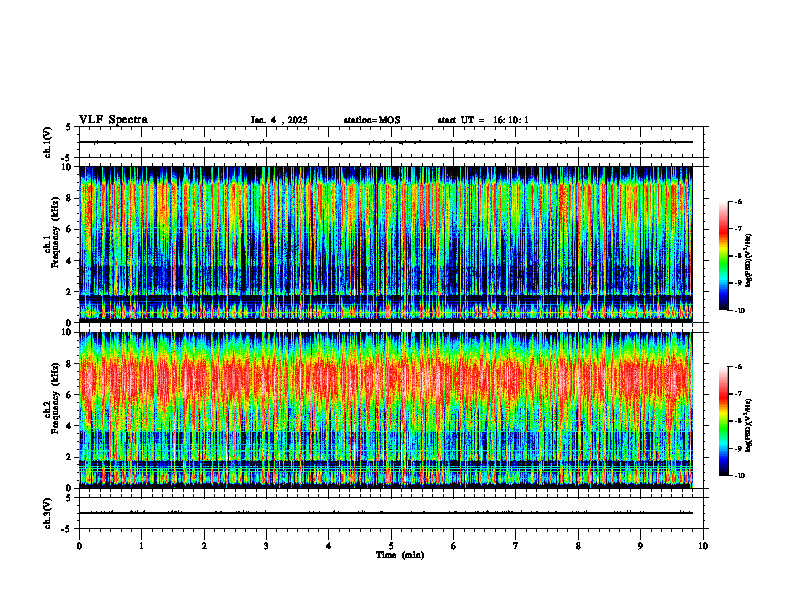Click the "Time (min)" x-axis label
792x612 pixels.
(400, 555)
